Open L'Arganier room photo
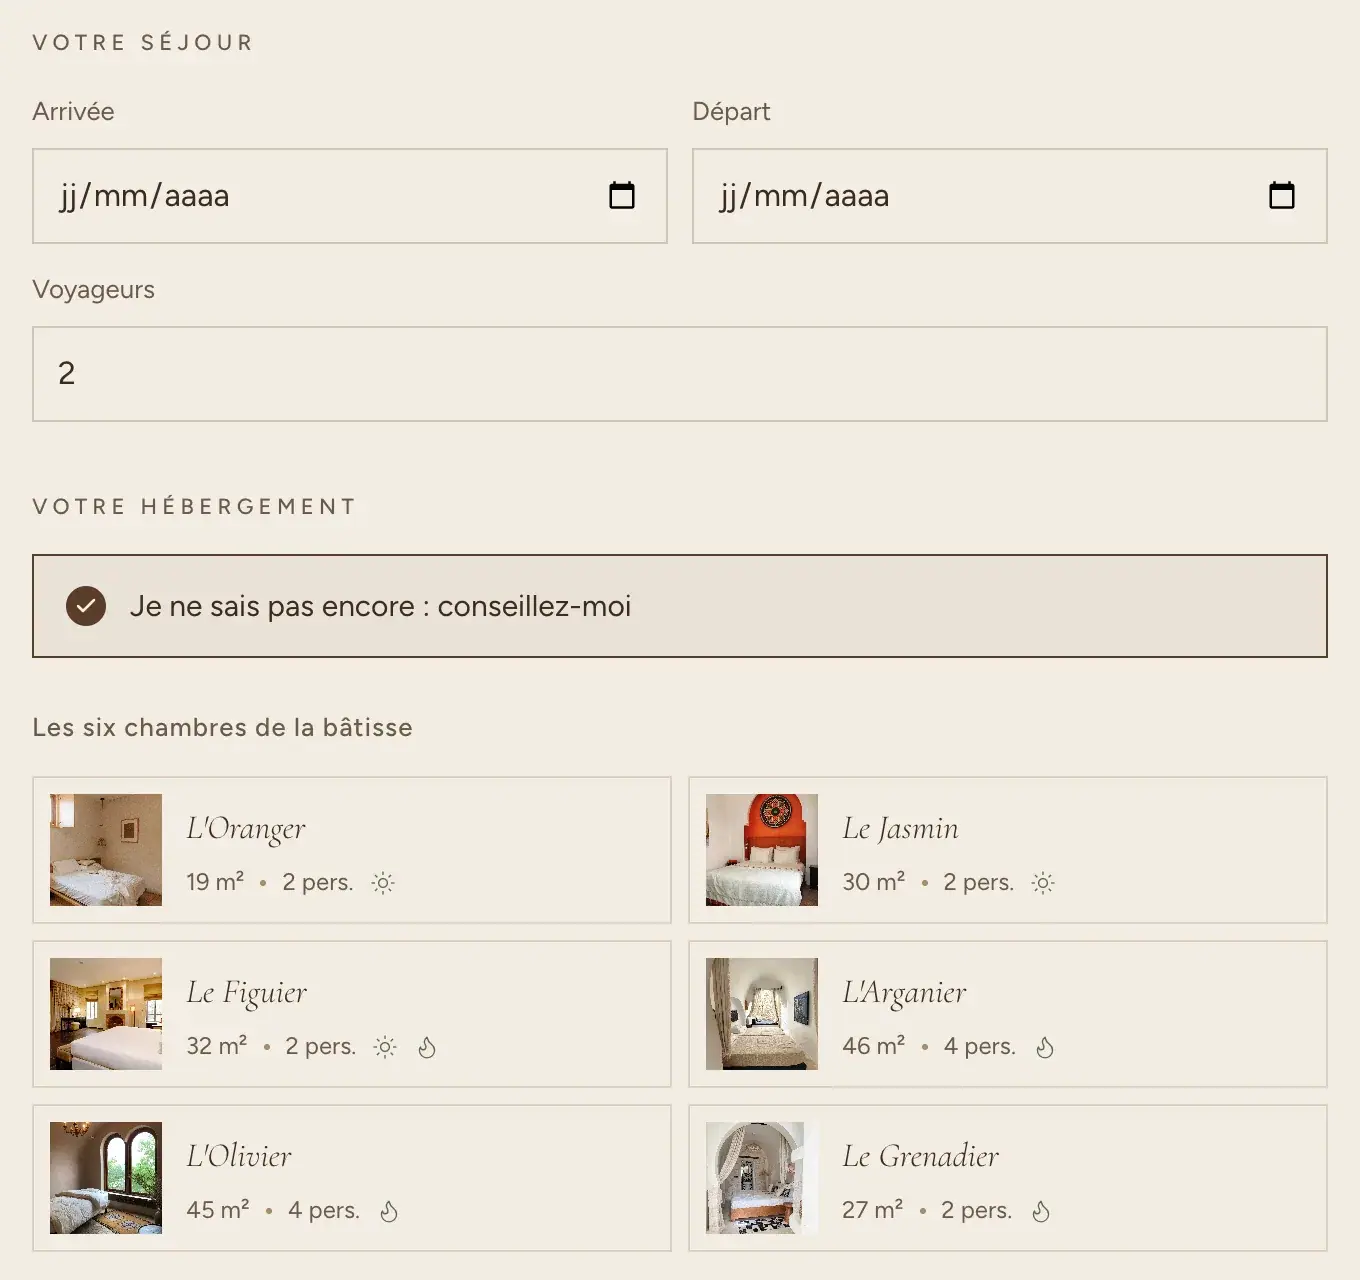 click(762, 1014)
